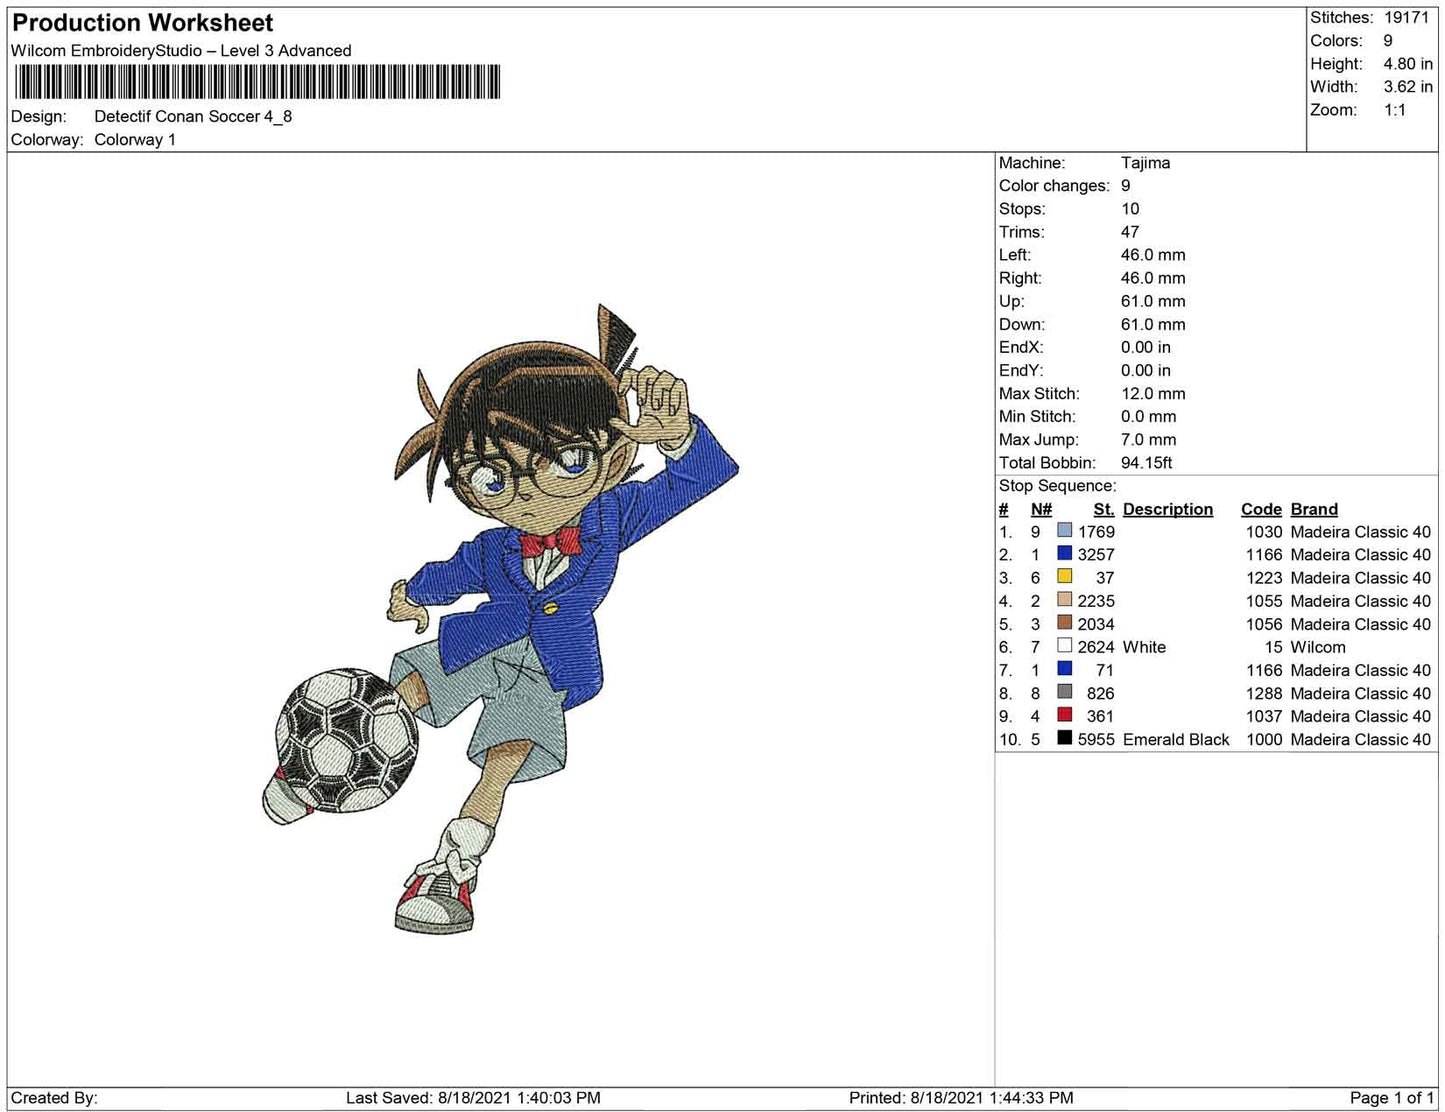
Task: Select the blue swatch in the 71-stitch row
Action: [1064, 669]
